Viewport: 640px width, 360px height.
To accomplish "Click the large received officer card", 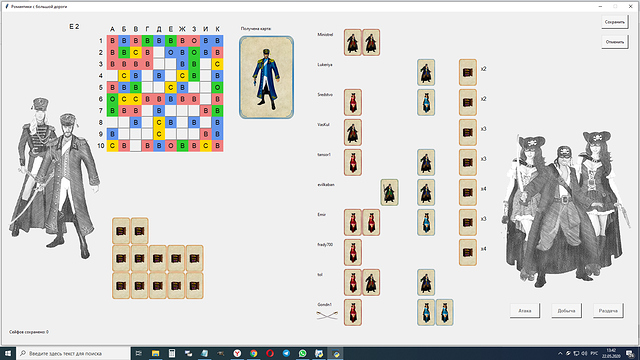I will (x=267, y=78).
